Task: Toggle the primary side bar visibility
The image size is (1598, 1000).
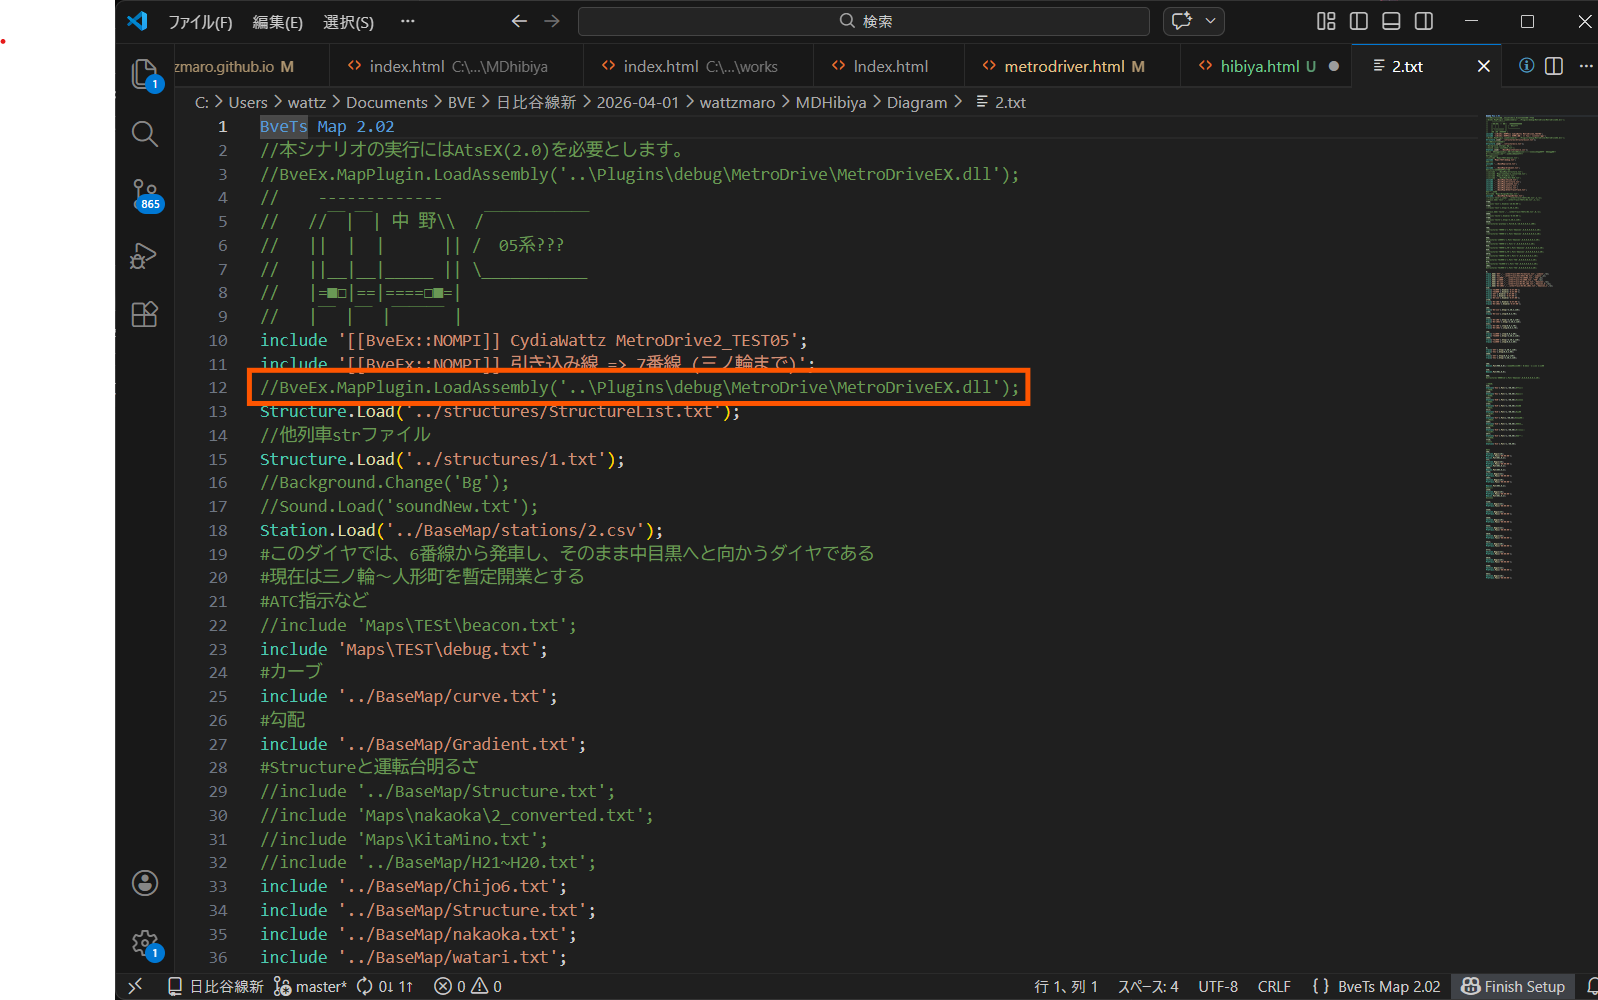Action: tap(1358, 21)
